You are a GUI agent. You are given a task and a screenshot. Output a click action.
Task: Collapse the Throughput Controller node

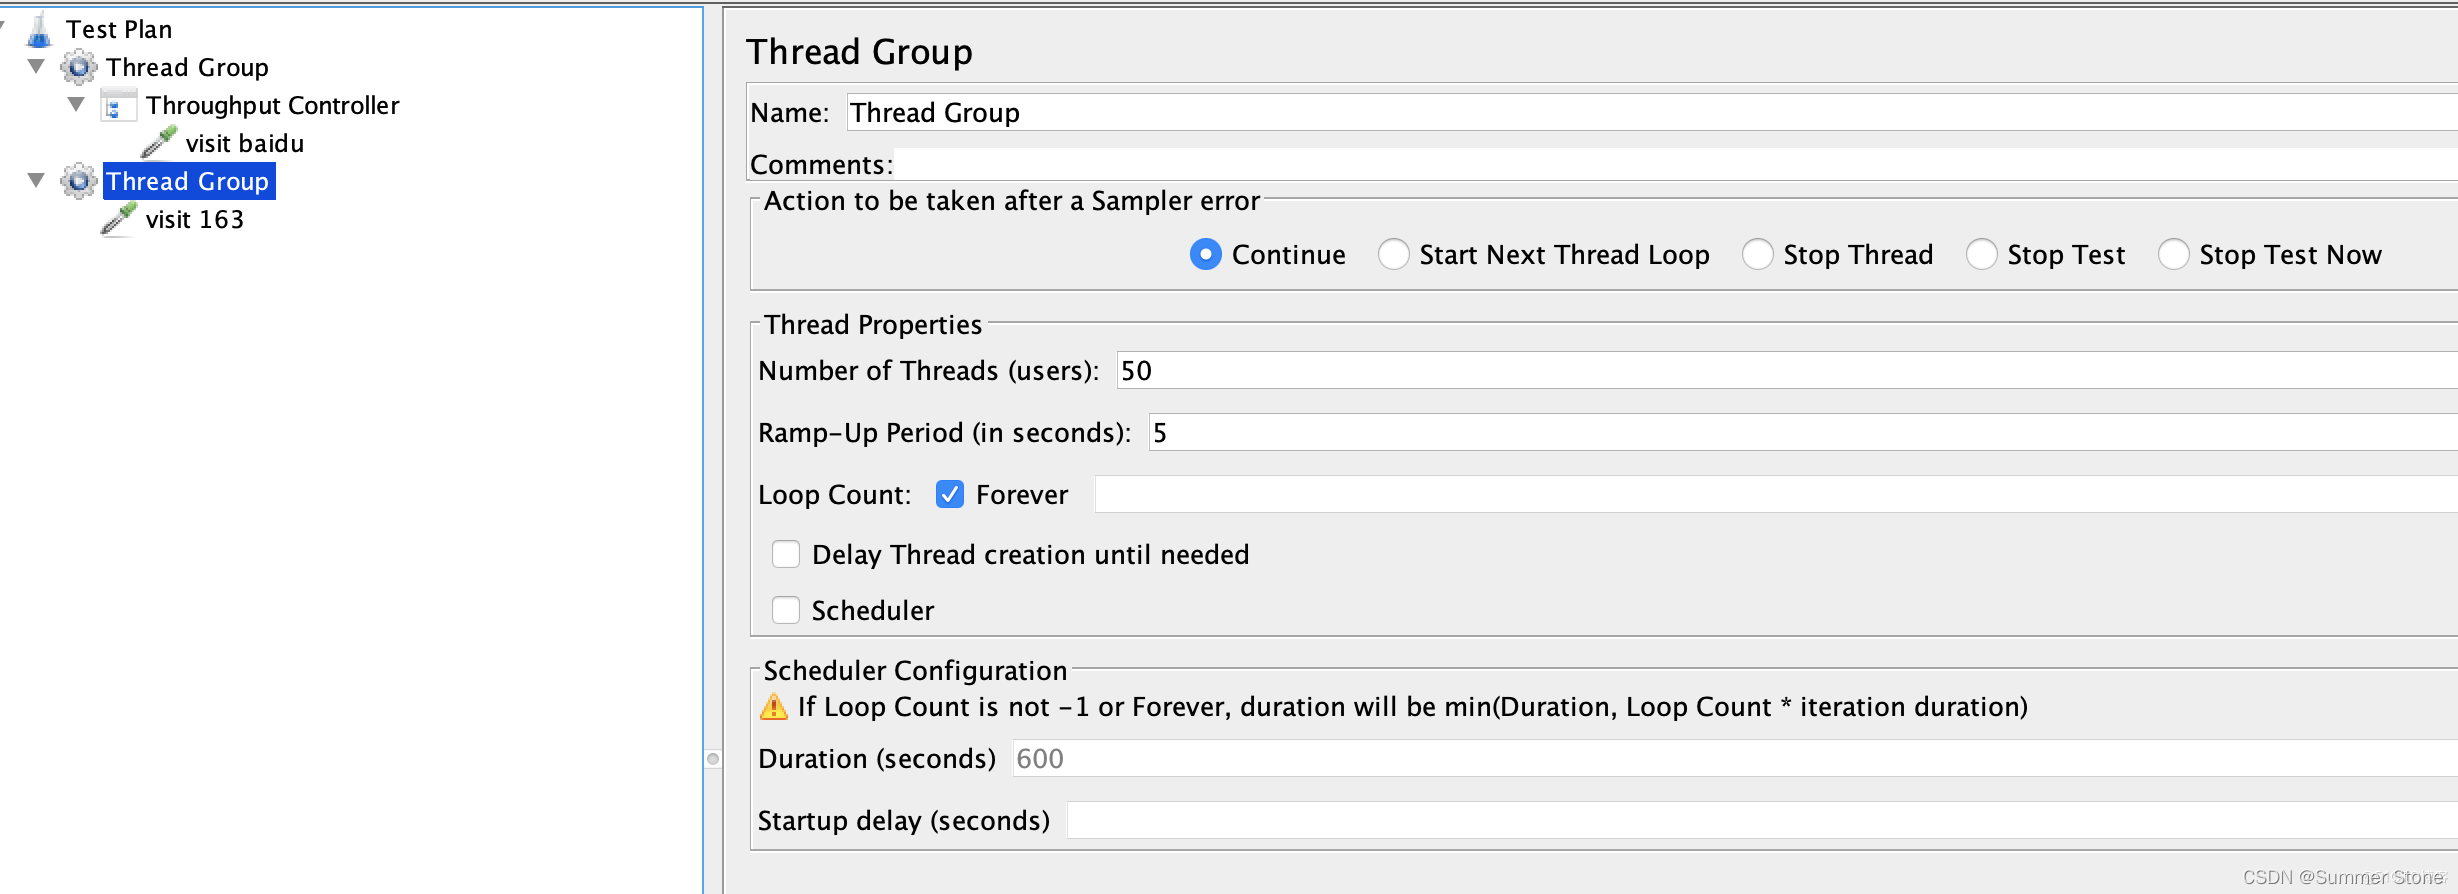coord(76,104)
